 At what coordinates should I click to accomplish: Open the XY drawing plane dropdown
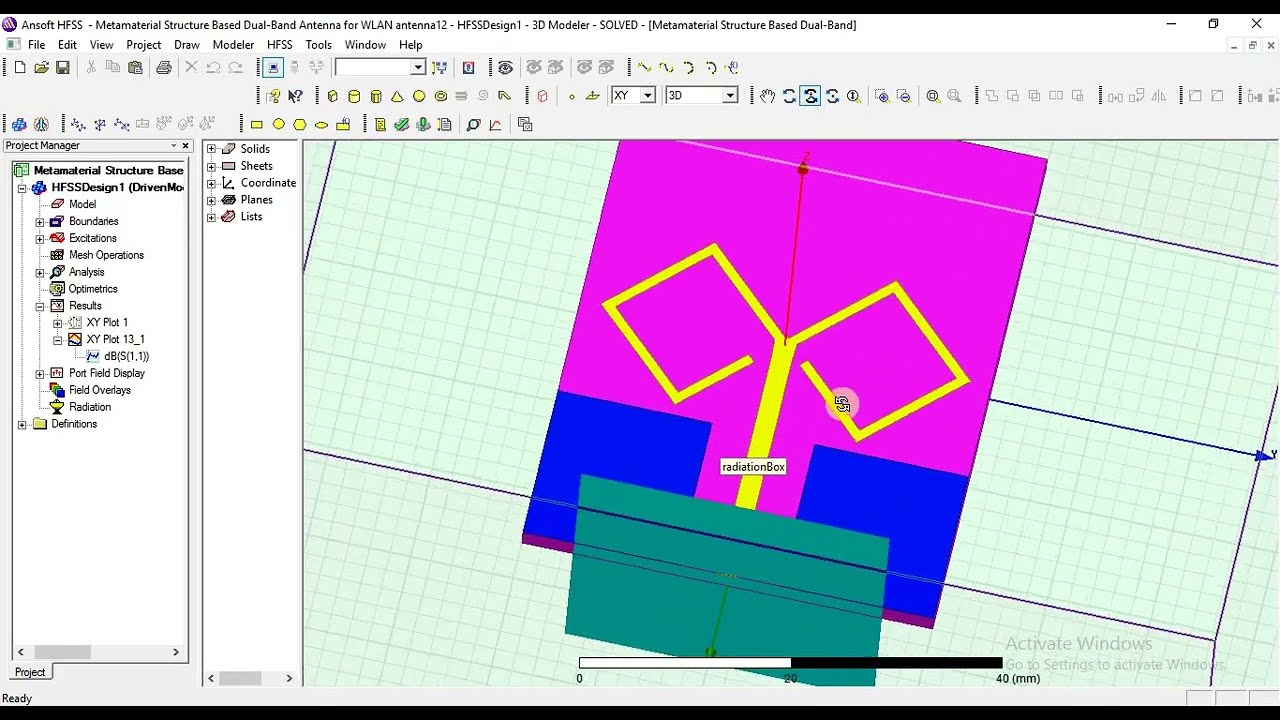click(648, 96)
